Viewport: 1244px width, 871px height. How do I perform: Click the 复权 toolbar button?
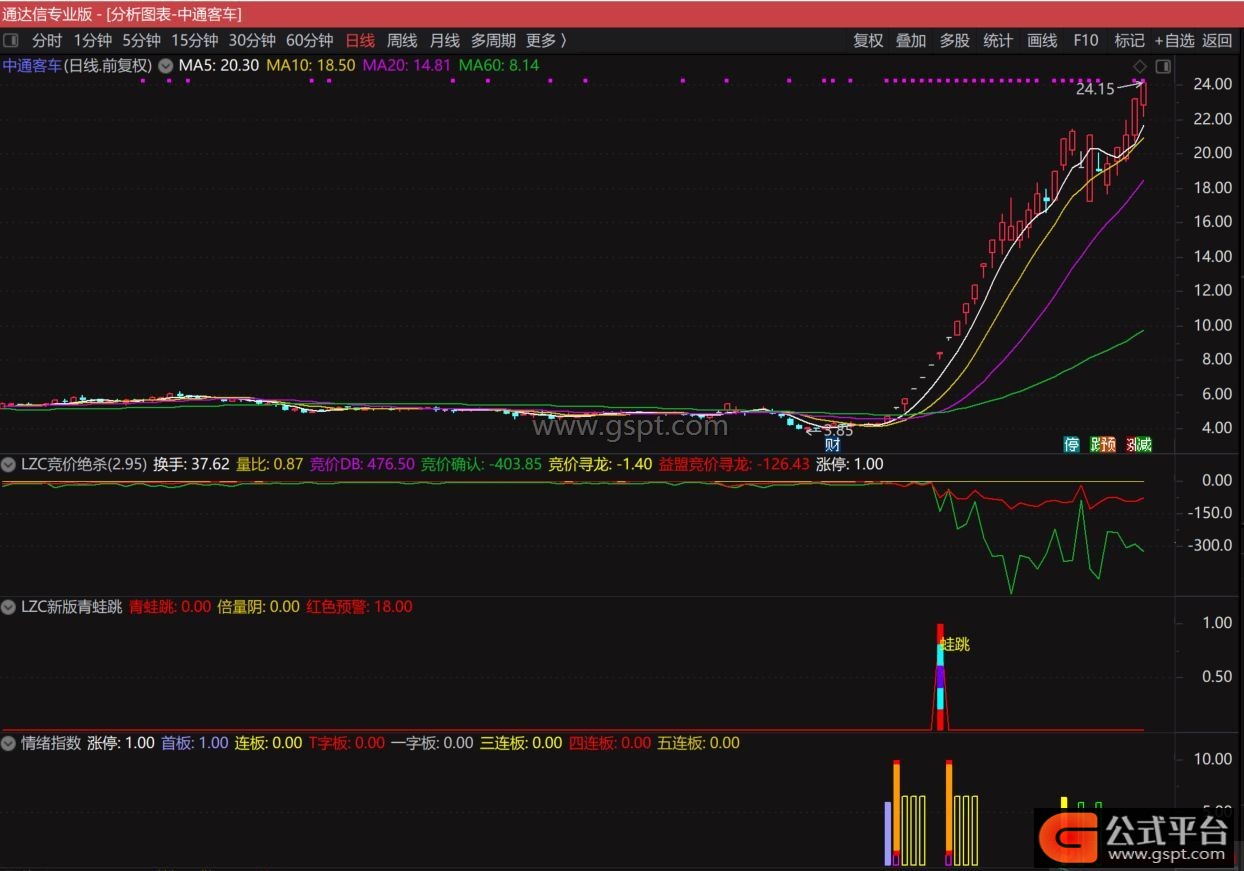(x=868, y=41)
